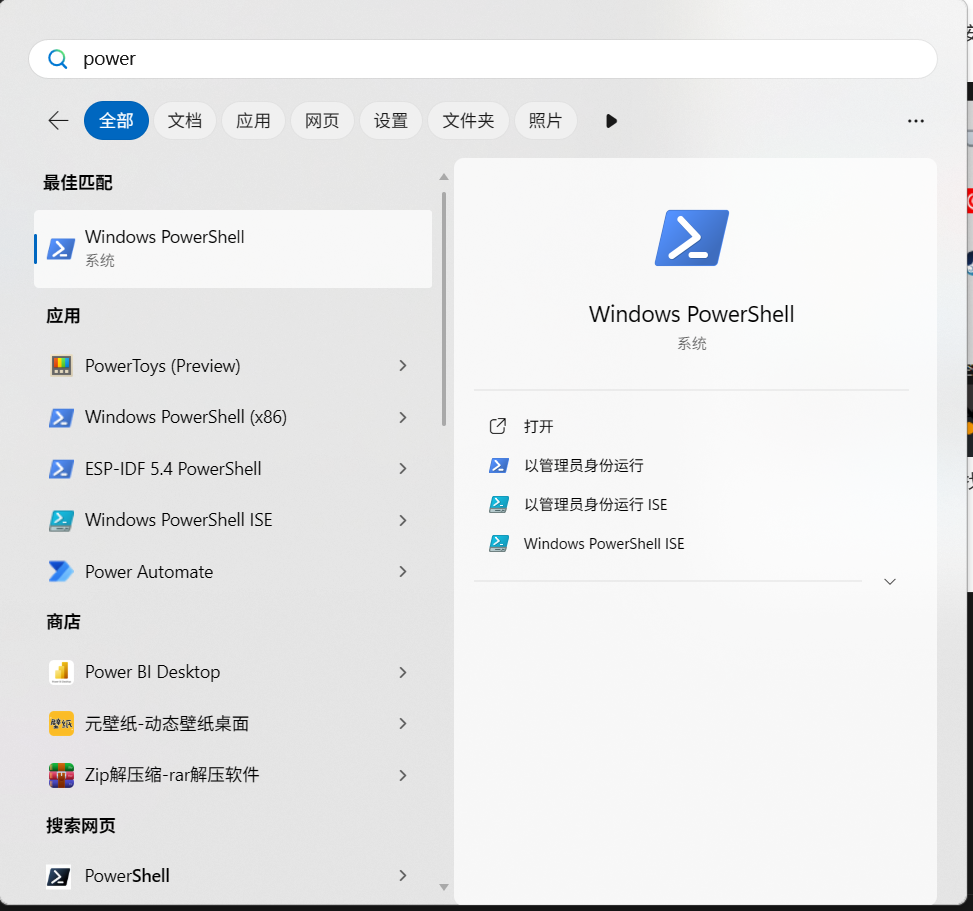This screenshot has width=973, height=911.
Task: Run PowerShell with 以管理员身份运行
Action: pyautogui.click(x=584, y=465)
